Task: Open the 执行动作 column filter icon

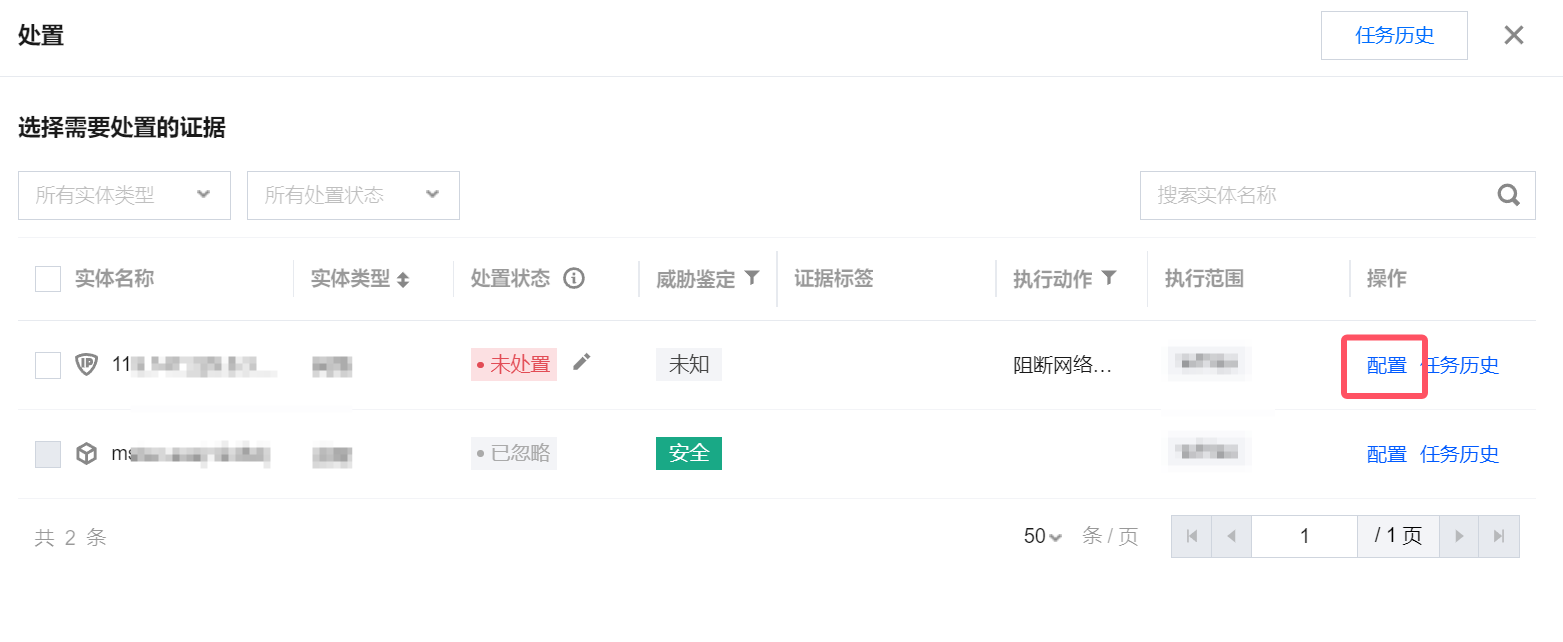Action: tap(1108, 277)
